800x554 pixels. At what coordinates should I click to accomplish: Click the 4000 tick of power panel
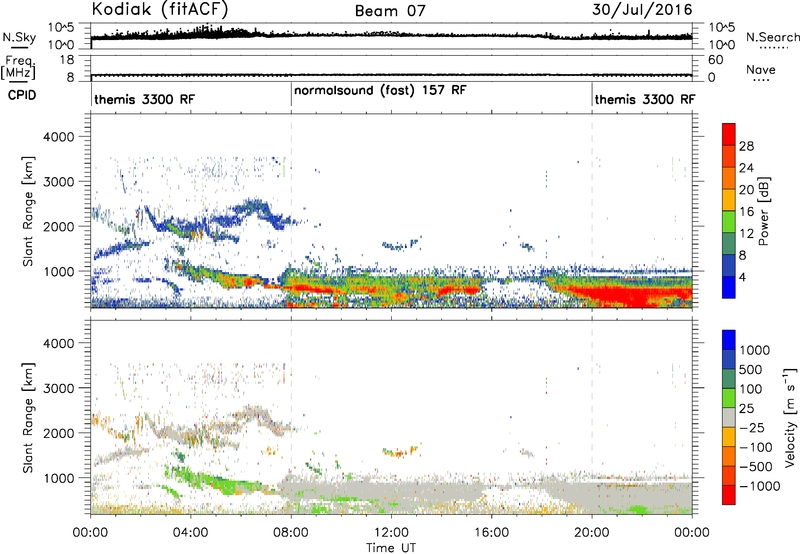[x=58, y=137]
